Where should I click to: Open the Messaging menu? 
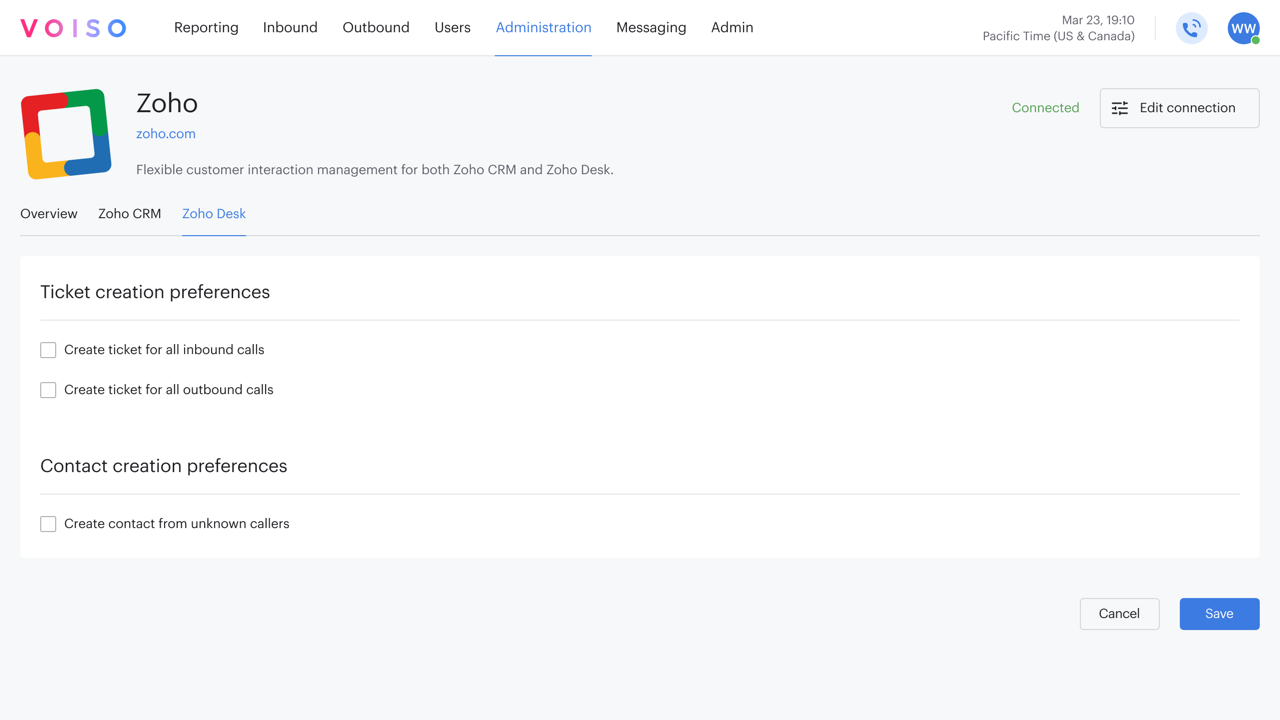(651, 28)
